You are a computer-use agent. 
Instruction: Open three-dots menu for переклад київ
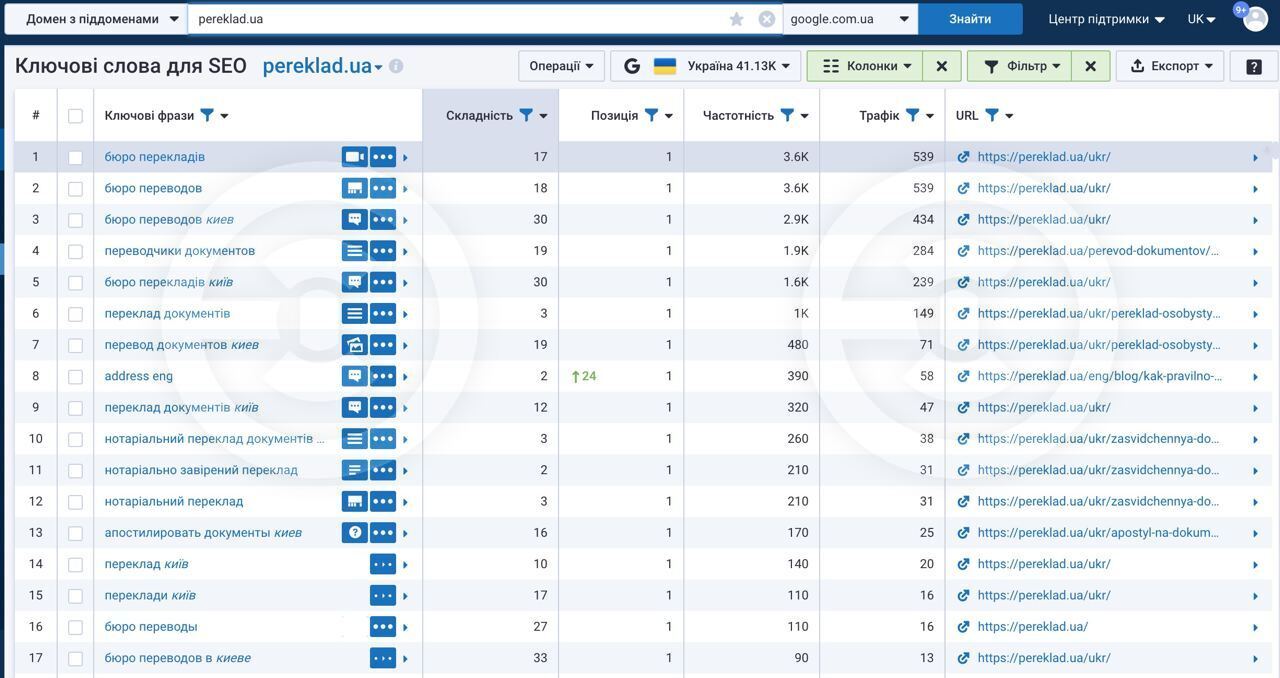(383, 564)
